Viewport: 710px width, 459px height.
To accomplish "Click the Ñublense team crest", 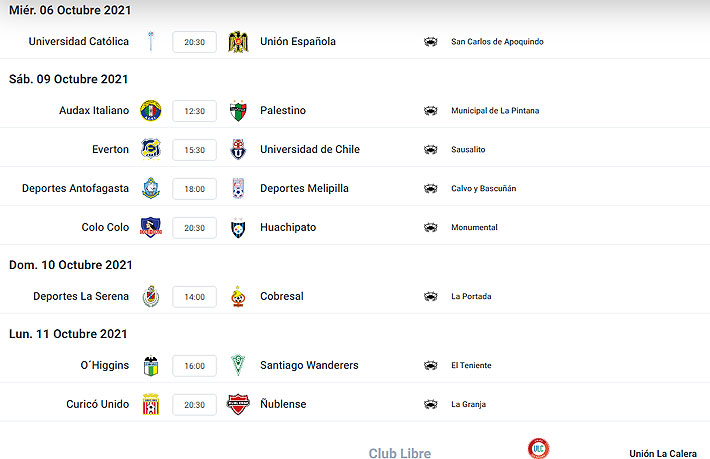I will point(238,404).
